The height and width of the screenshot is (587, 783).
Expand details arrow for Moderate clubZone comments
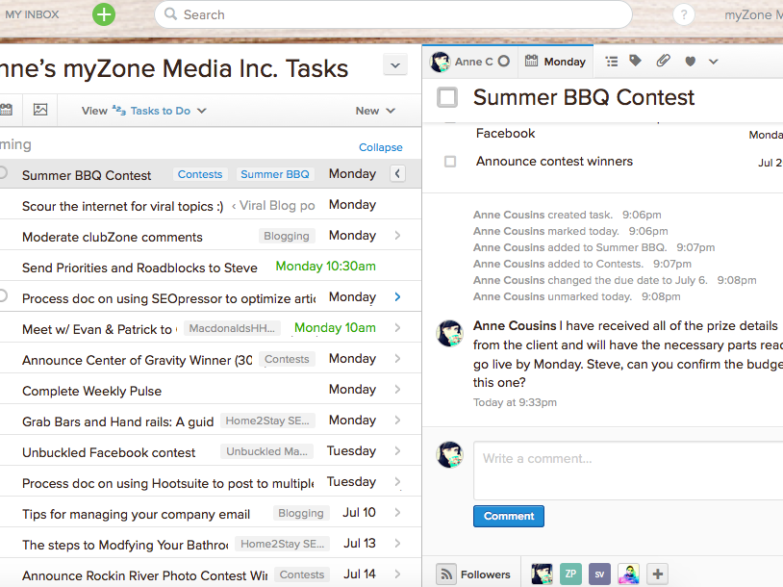coord(397,235)
